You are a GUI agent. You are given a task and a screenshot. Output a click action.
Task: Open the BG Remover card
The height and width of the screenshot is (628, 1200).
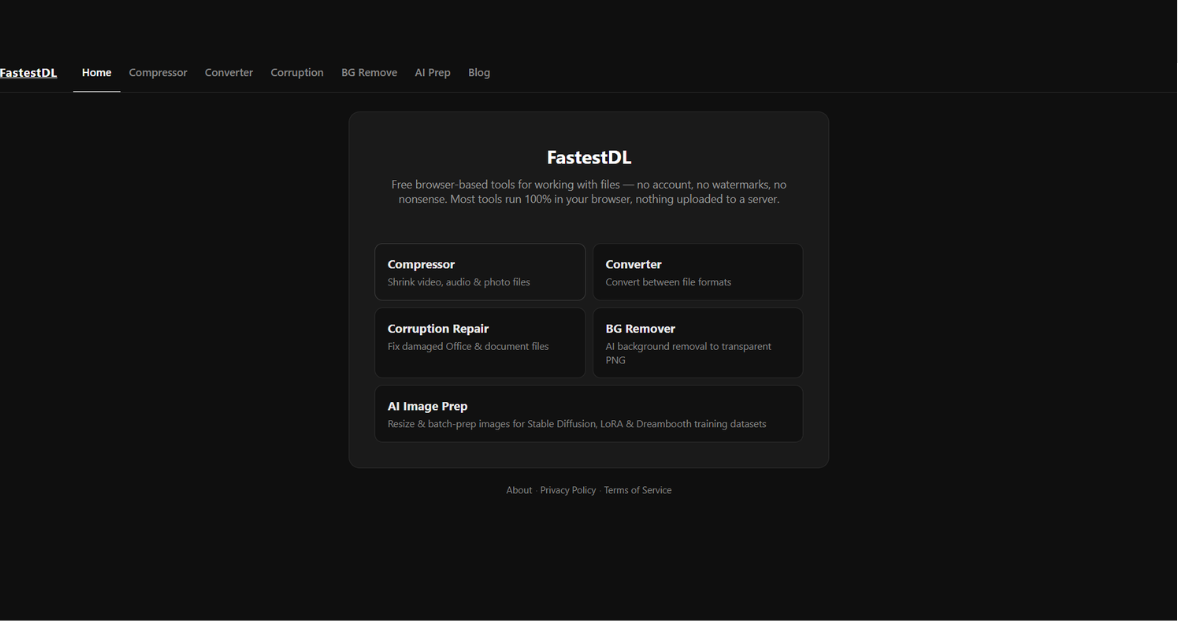698,343
